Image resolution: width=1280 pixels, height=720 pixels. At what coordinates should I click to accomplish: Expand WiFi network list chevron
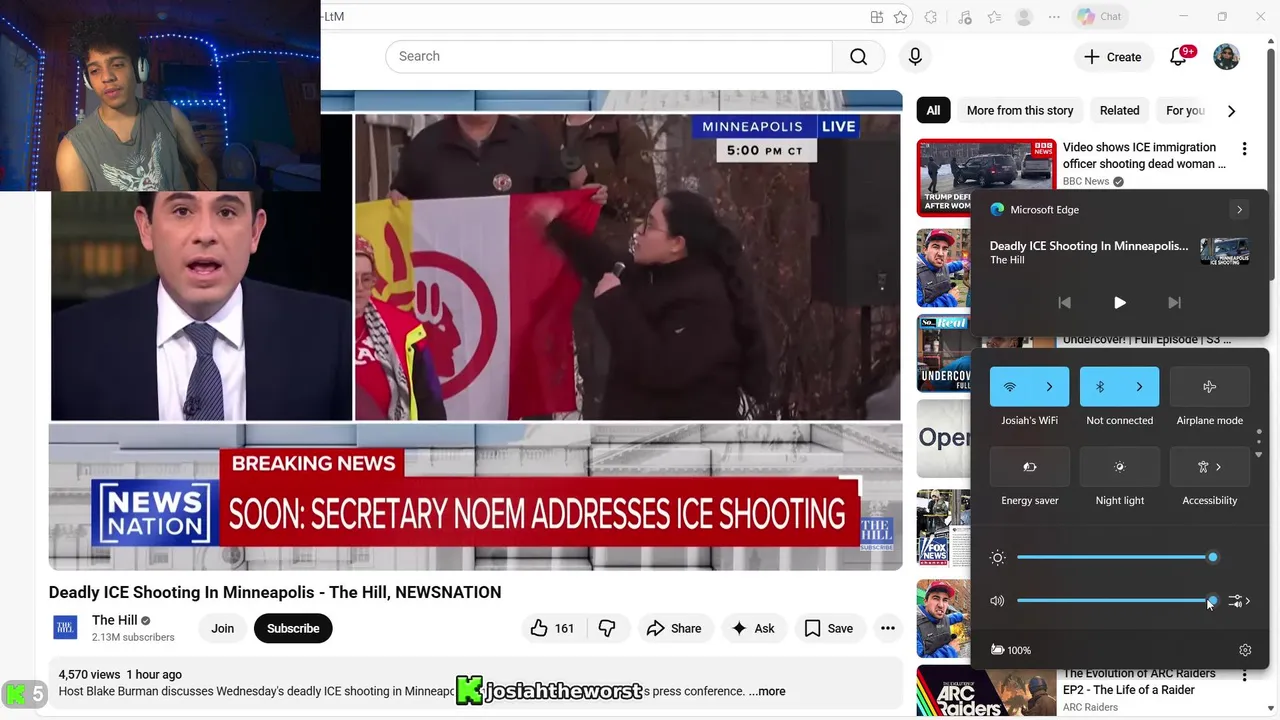pyautogui.click(x=1050, y=387)
